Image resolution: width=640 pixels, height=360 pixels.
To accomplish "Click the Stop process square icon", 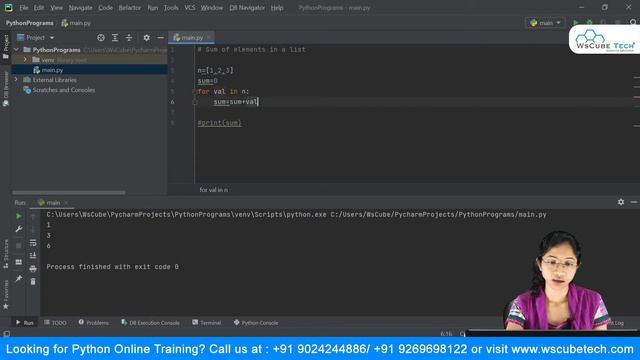I will [19, 245].
